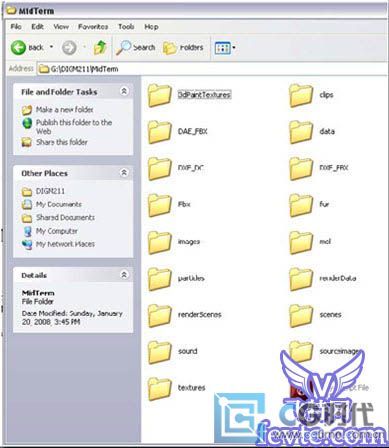Open the Search pane
This screenshot has height=448, width=389.
pyautogui.click(x=135, y=48)
